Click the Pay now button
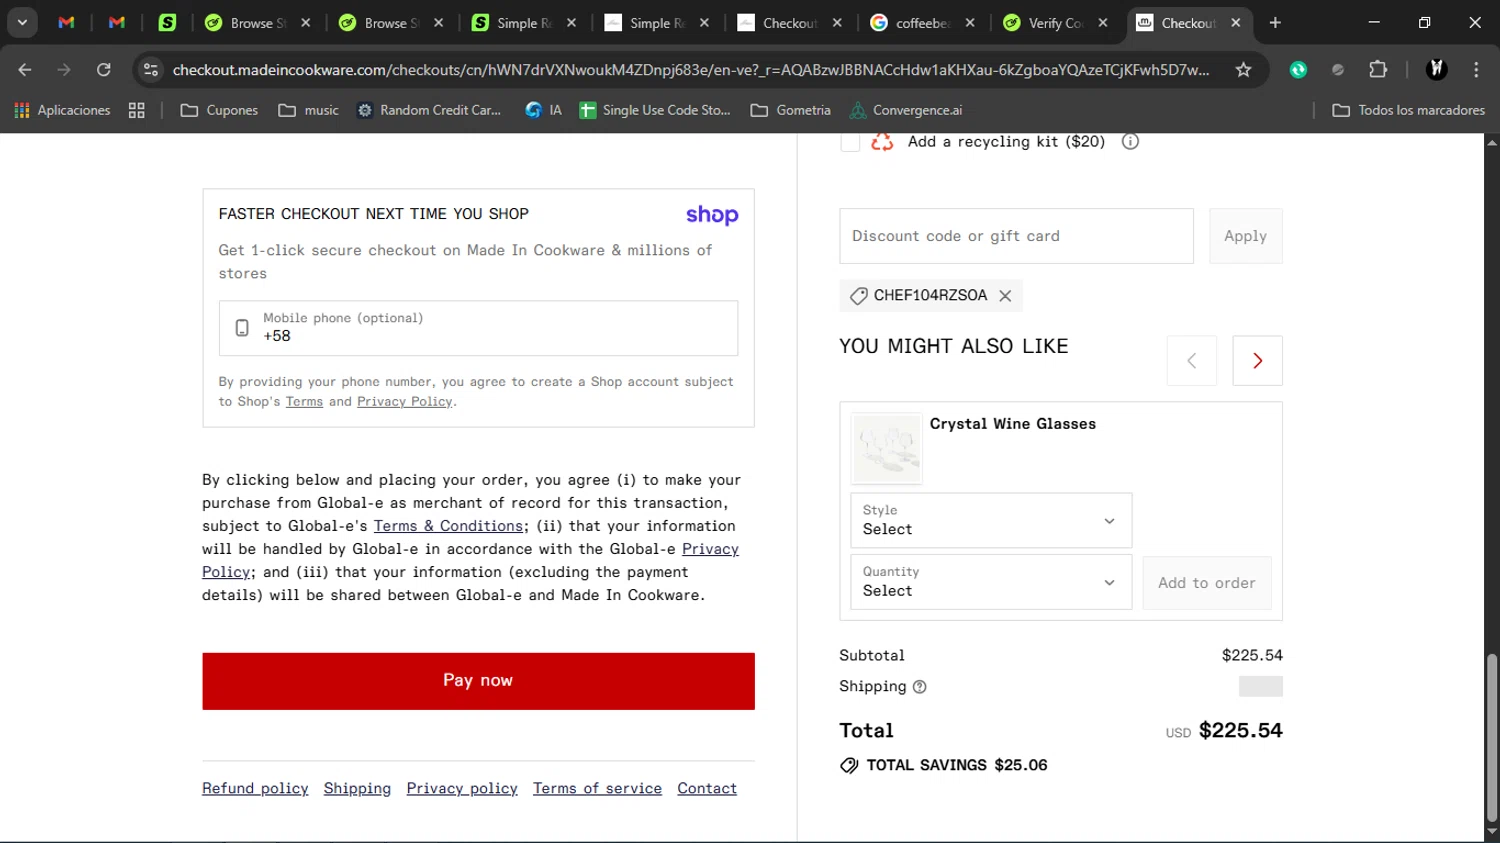The image size is (1500, 843). click(x=478, y=681)
